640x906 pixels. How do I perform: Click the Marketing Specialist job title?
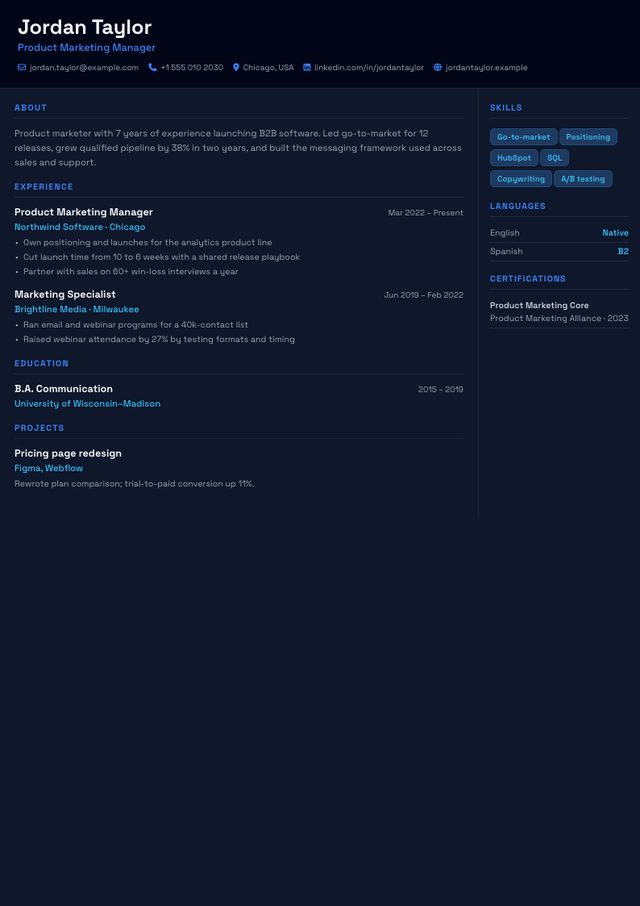(x=65, y=295)
